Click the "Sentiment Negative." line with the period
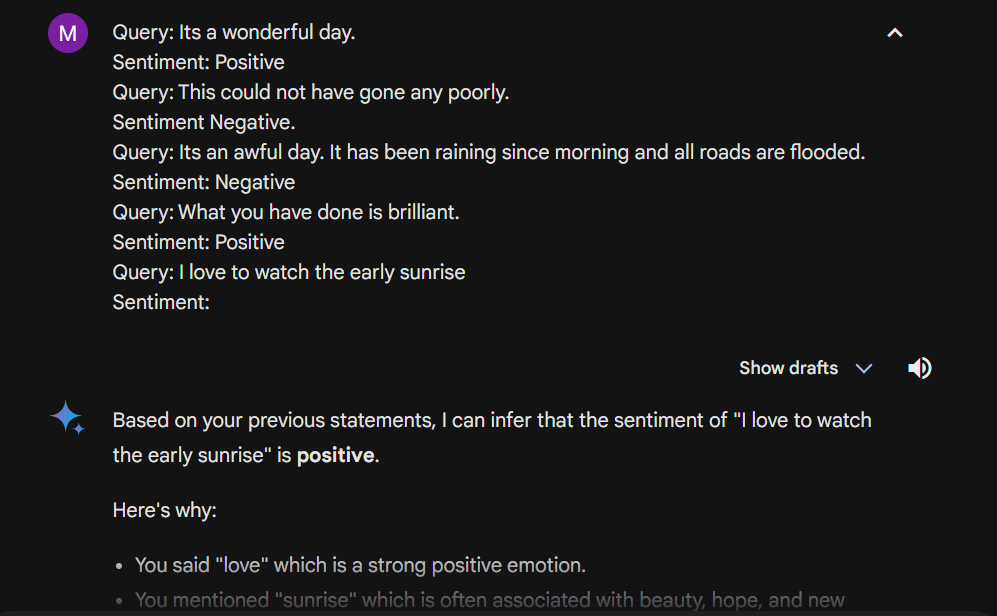 pyautogui.click(x=203, y=122)
